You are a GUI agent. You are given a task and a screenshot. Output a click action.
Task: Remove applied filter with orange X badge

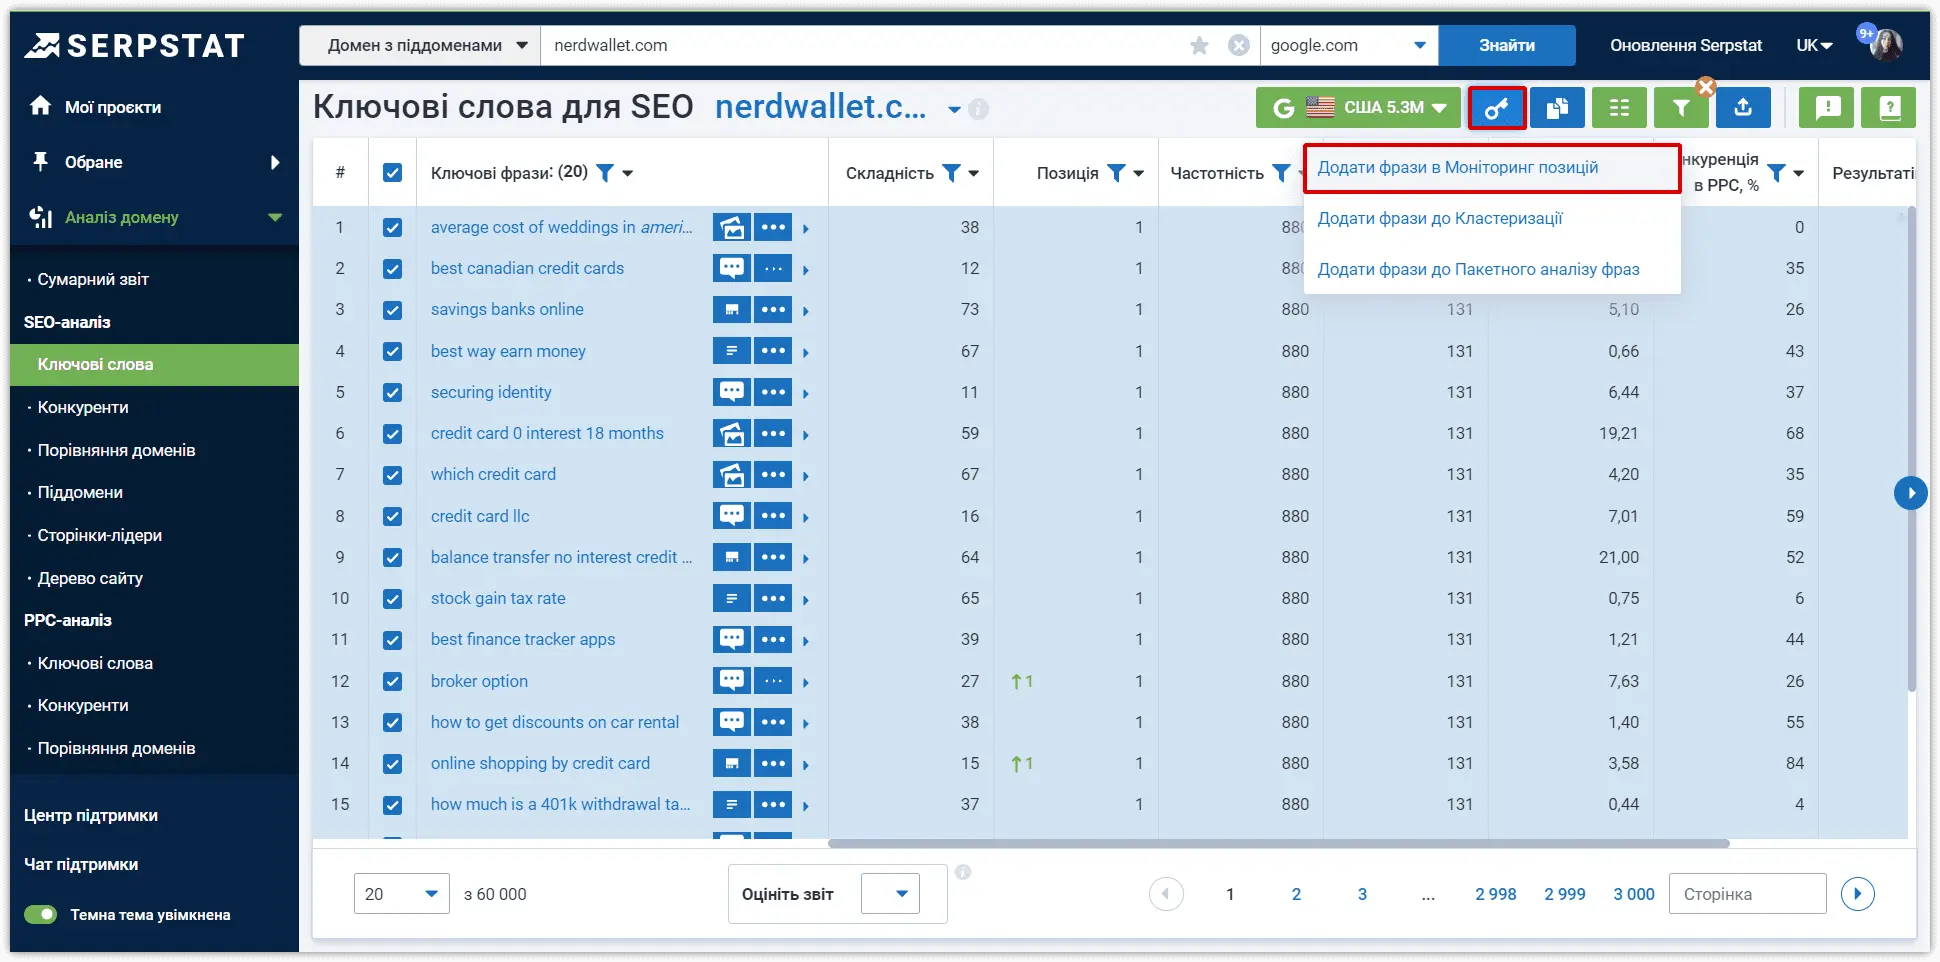1706,87
